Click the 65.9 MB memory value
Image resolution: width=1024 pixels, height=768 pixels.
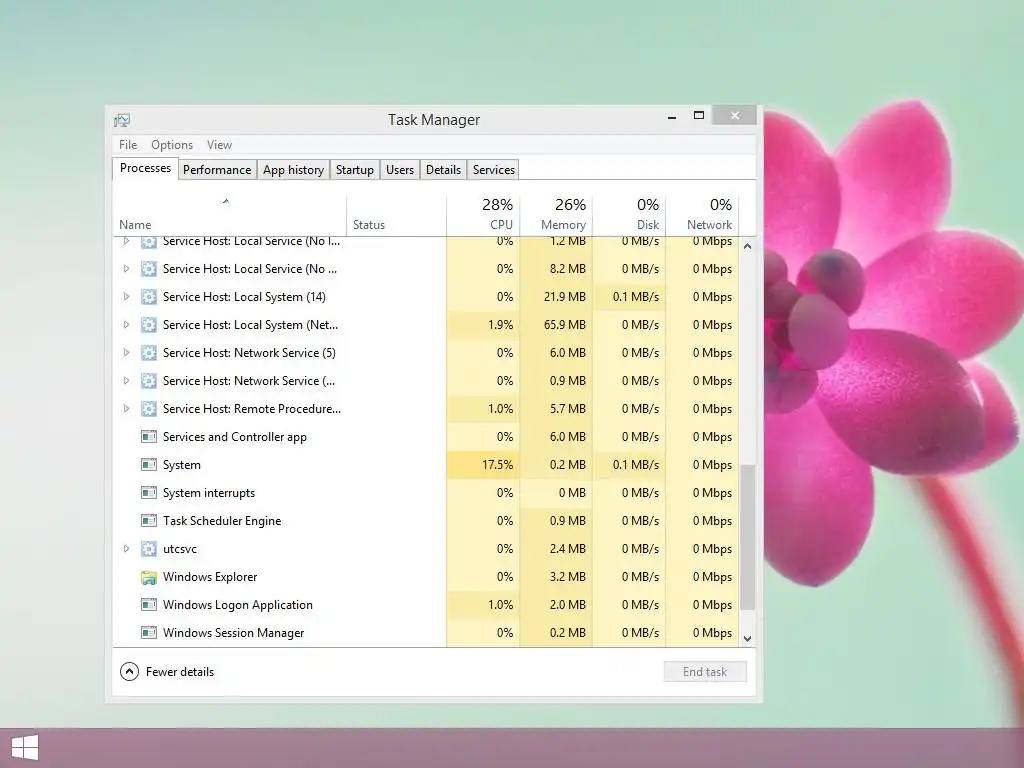565,325
